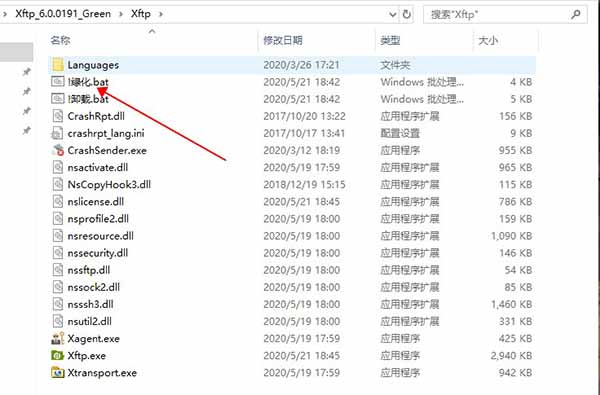
Task: Sort files by 修改日期 column
Action: coord(283,40)
